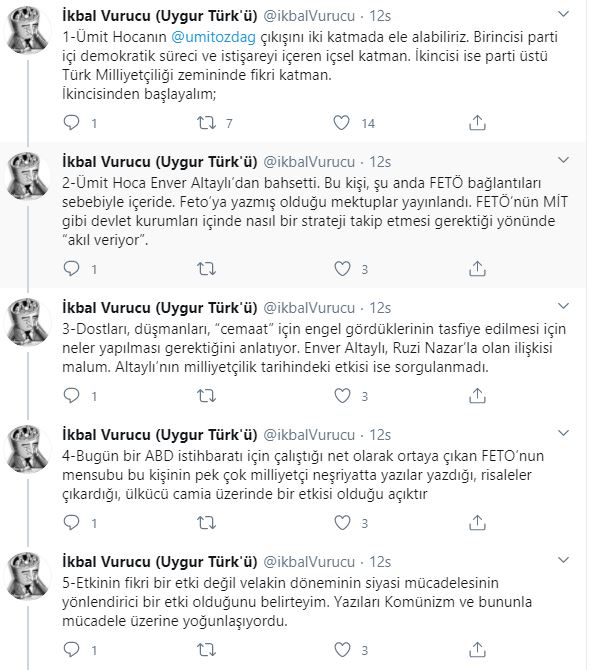This screenshot has width=589, height=670.
Task: Open the profile avatar beside tweet 5
Action: (x=27, y=575)
